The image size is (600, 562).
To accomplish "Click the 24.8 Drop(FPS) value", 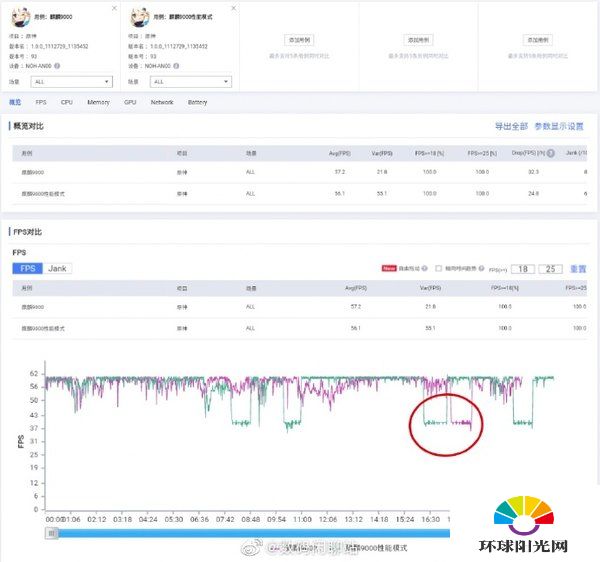I will pyautogui.click(x=533, y=194).
